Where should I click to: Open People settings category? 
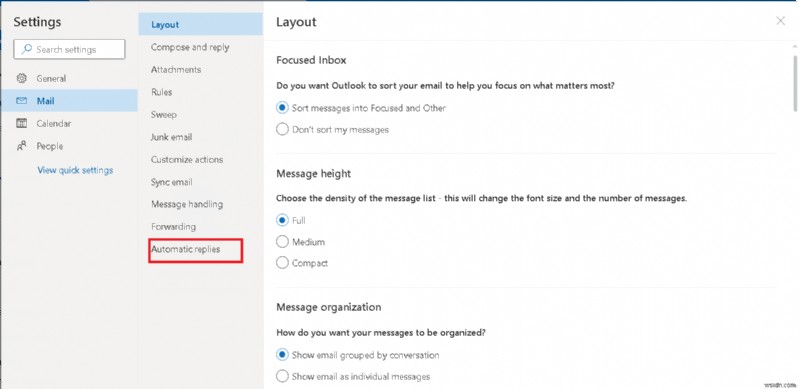(69, 146)
